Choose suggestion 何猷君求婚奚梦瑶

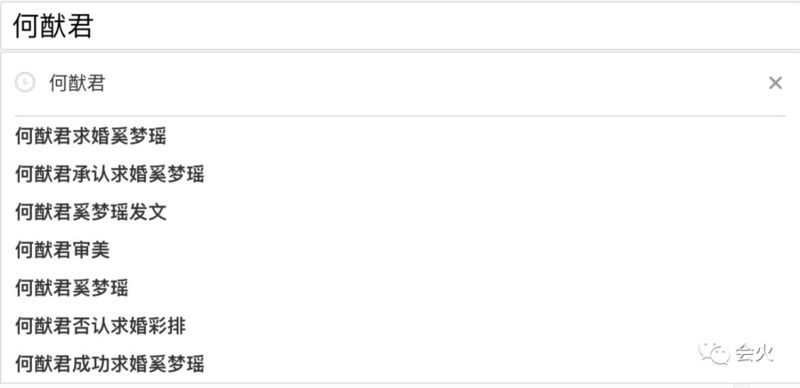[x=90, y=136]
